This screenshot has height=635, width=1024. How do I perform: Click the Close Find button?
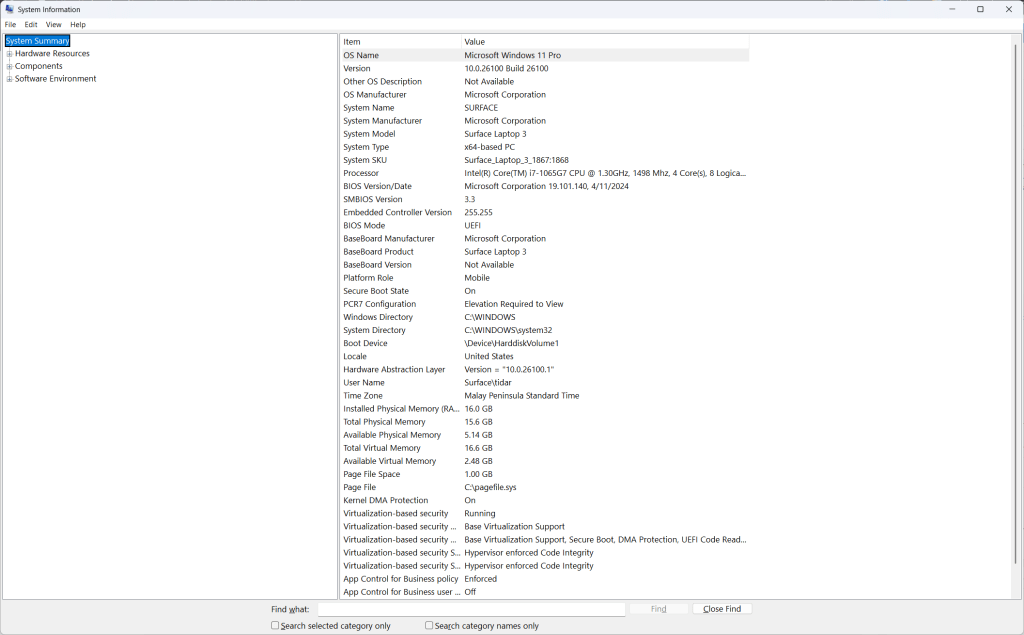(722, 609)
